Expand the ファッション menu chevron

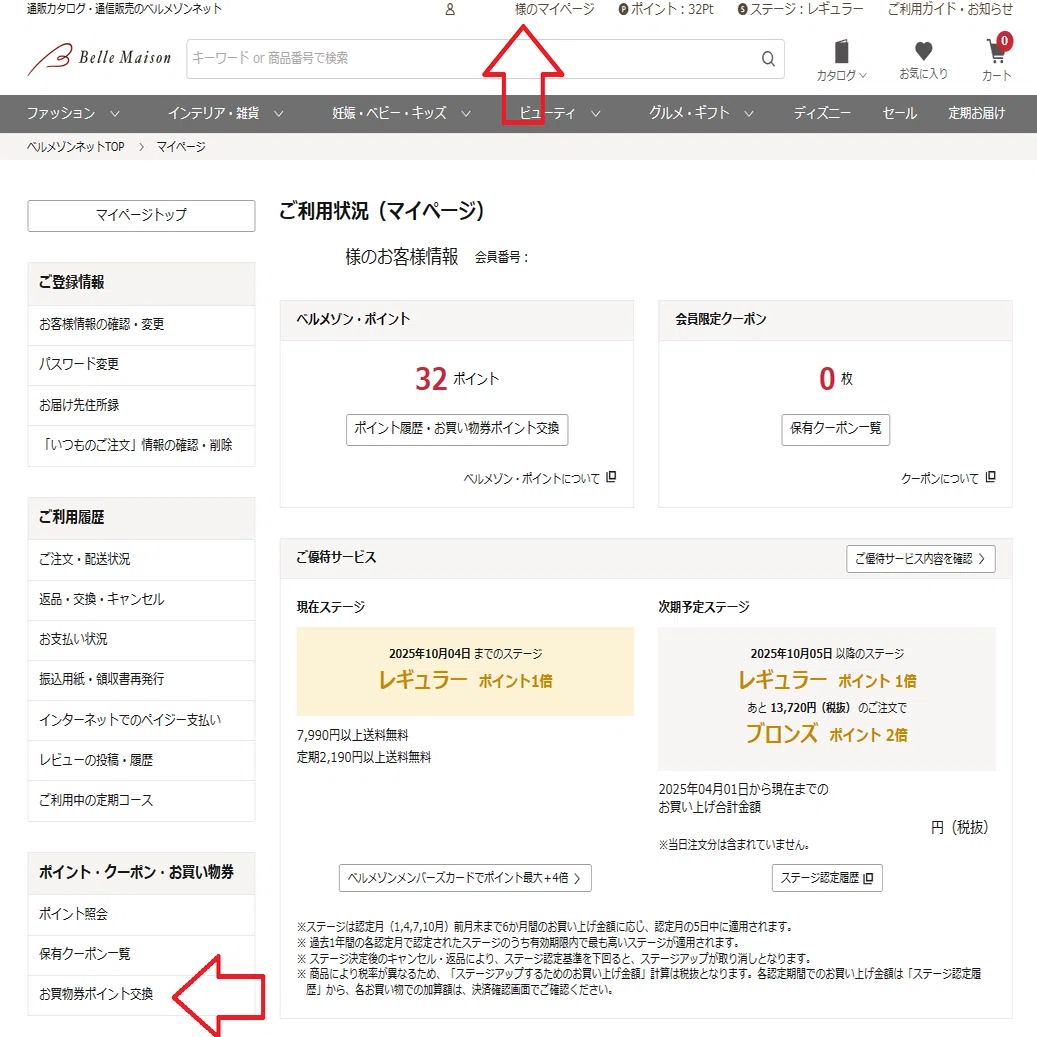tap(114, 114)
